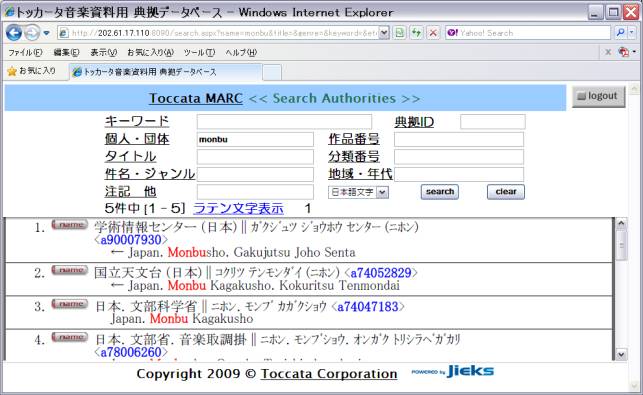
Task: Open authority record a74047183
Action: pyautogui.click(x=367, y=307)
